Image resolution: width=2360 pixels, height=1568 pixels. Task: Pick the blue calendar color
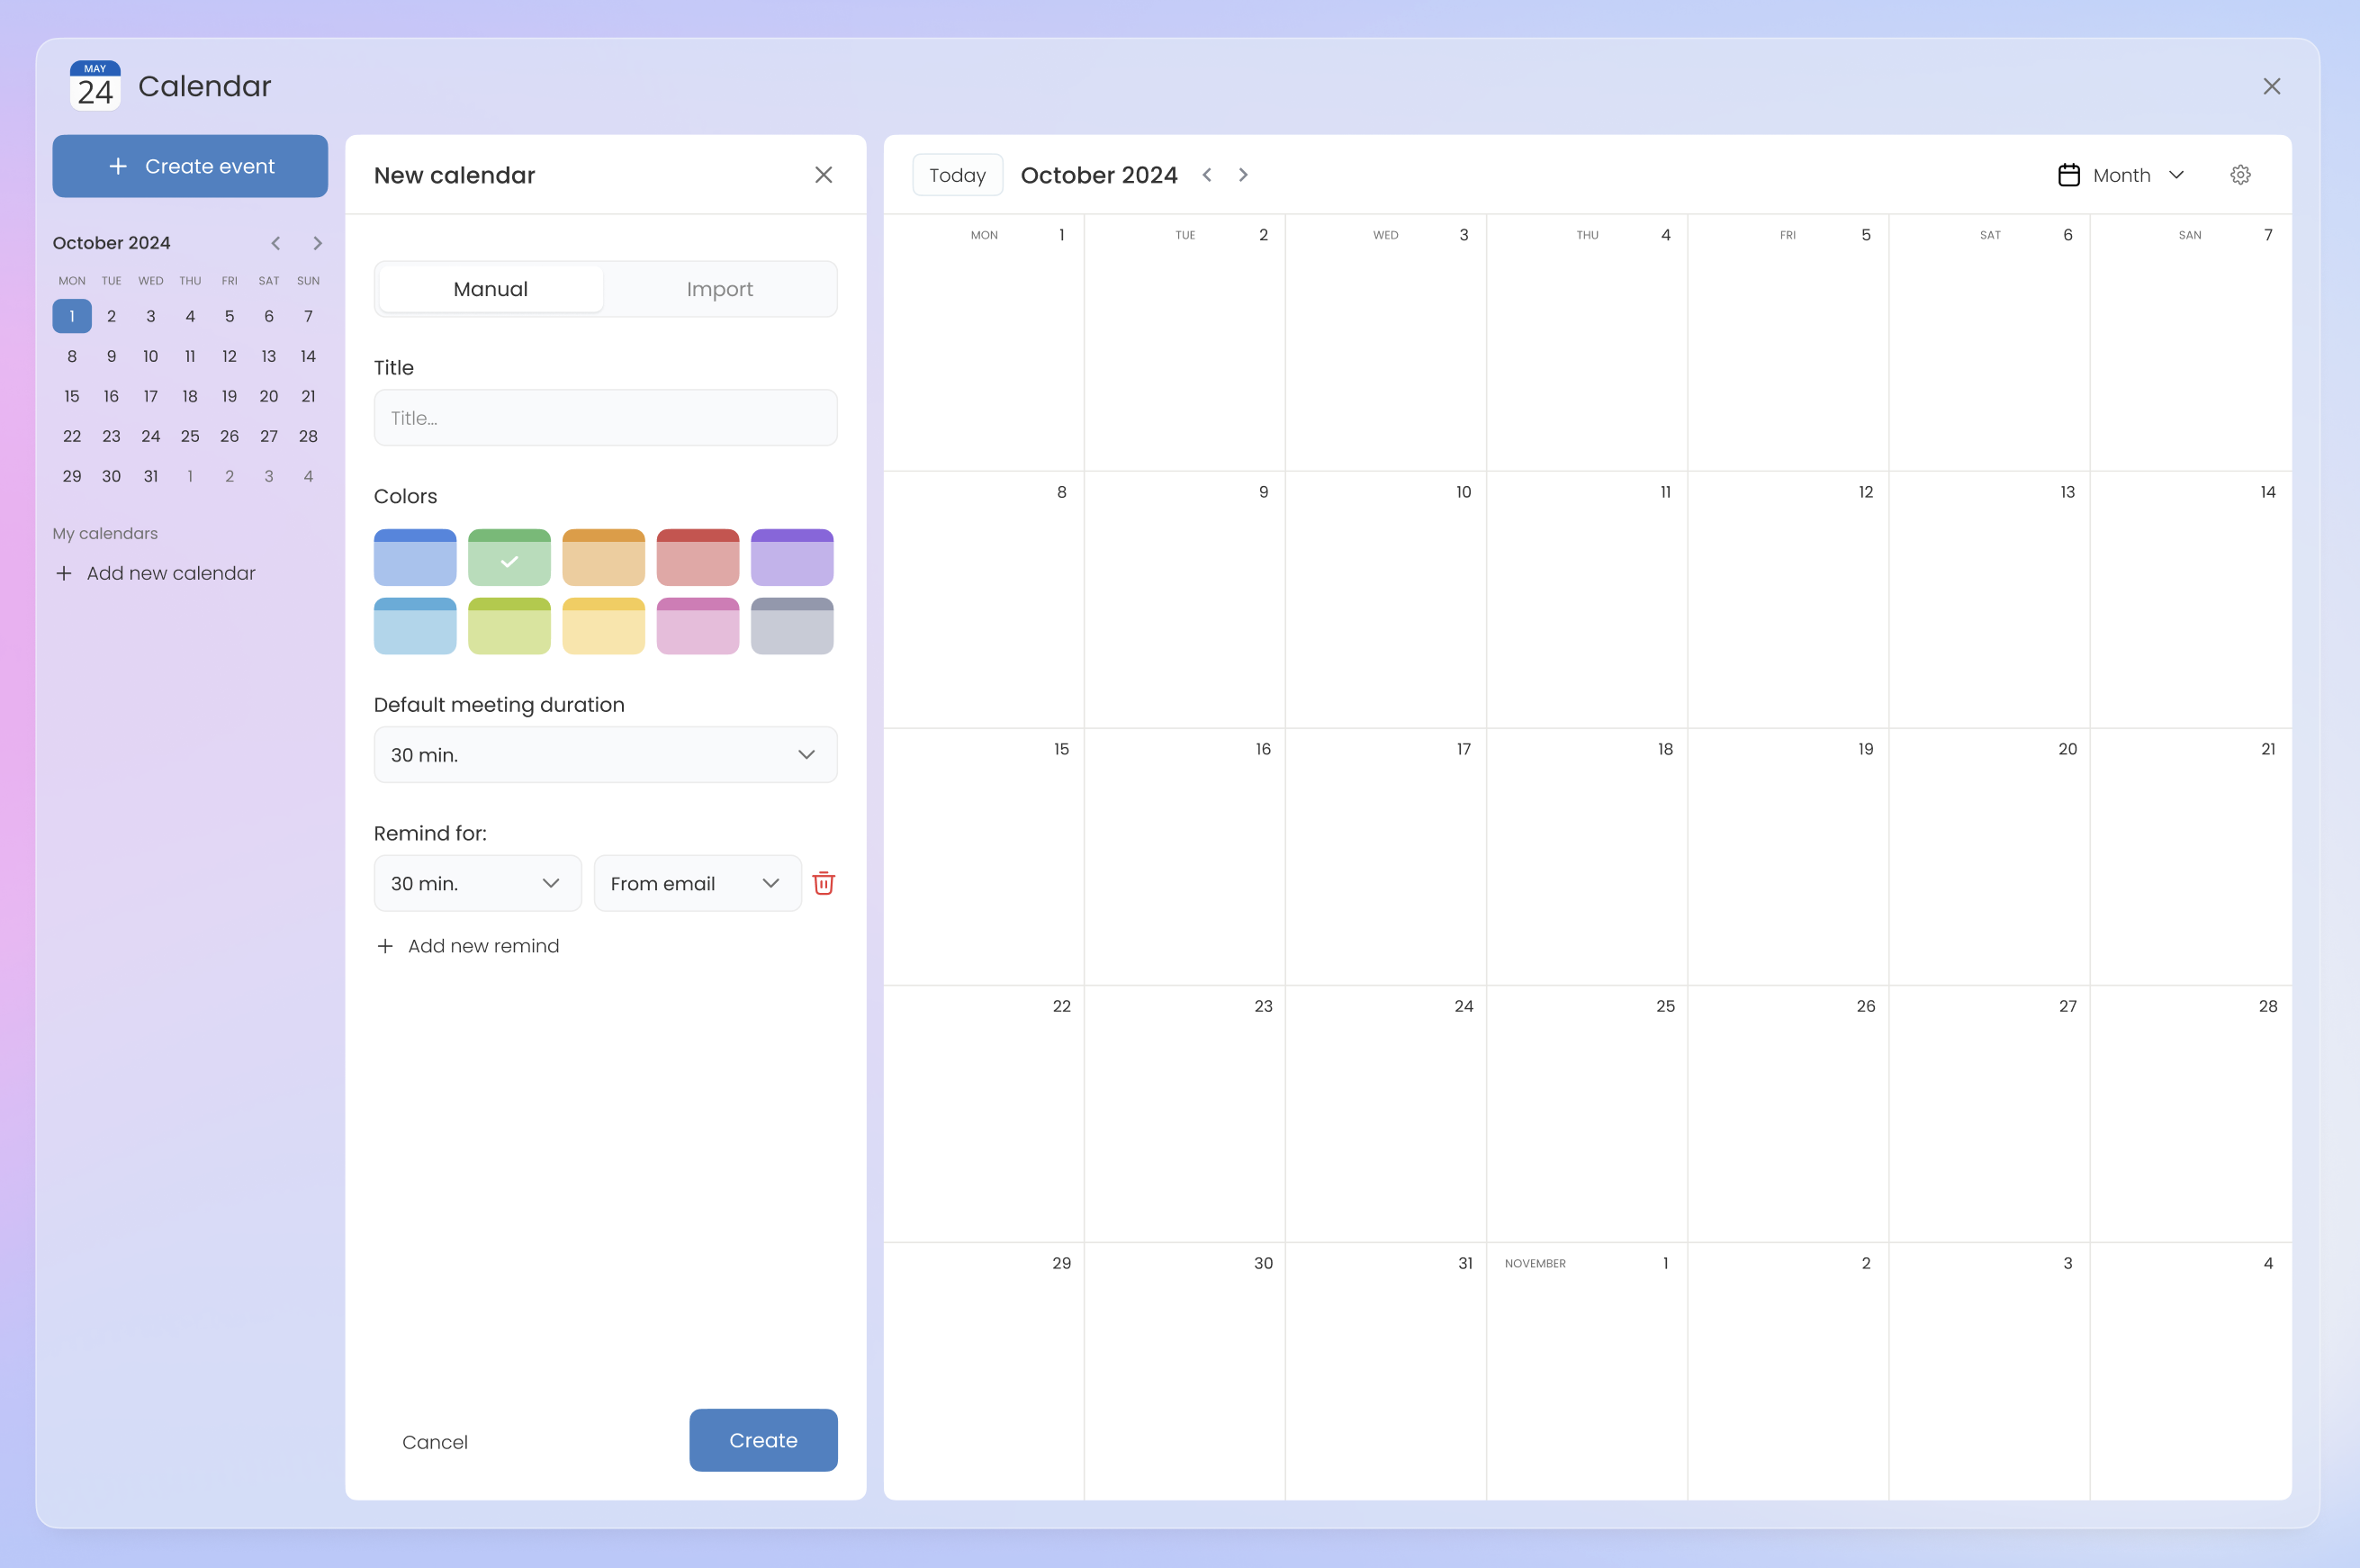click(x=415, y=557)
